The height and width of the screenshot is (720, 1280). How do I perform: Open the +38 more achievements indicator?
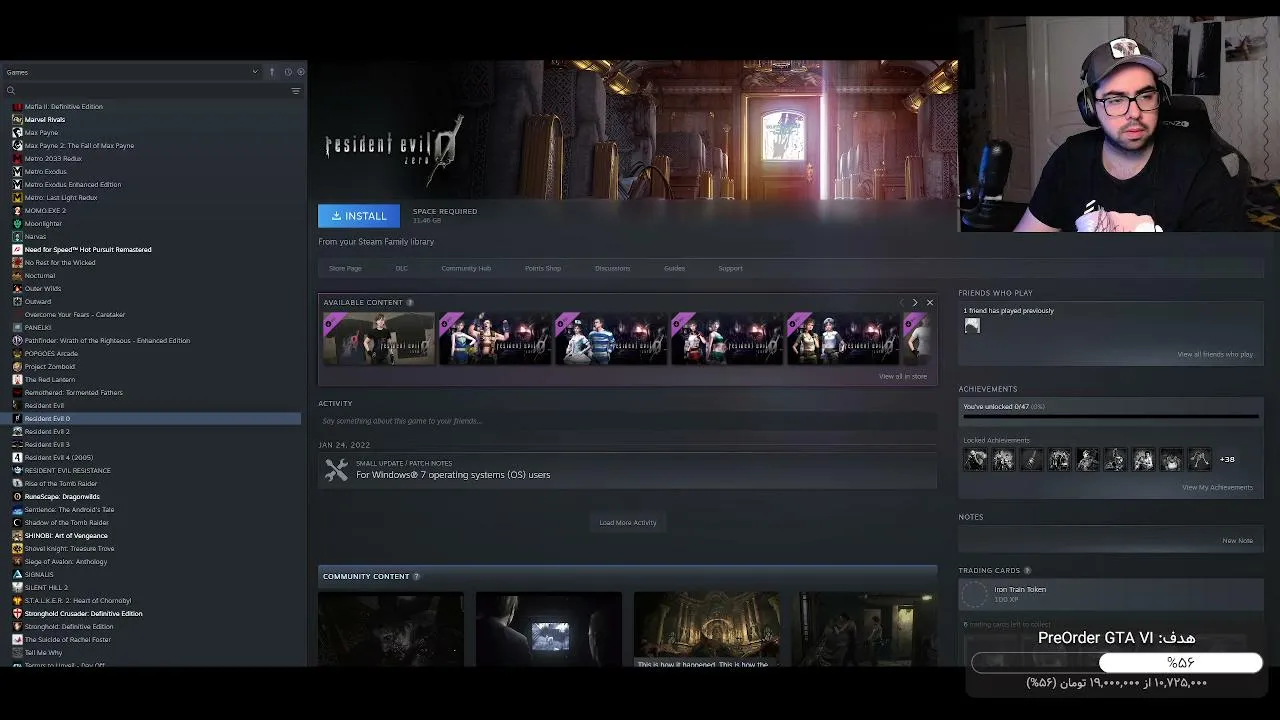[x=1227, y=459]
